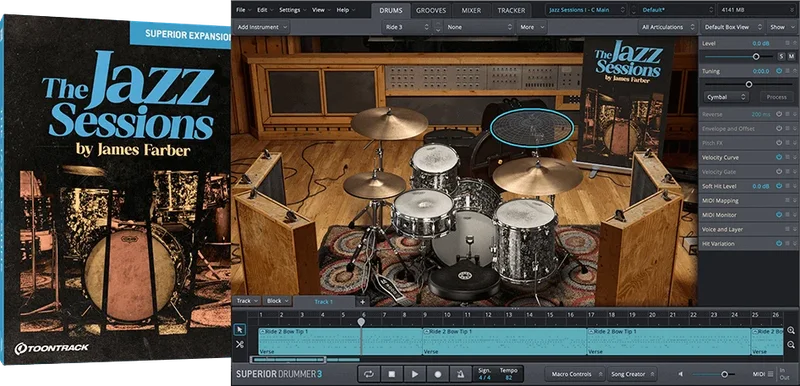Open the View menu
The image size is (800, 386).
[321, 10]
